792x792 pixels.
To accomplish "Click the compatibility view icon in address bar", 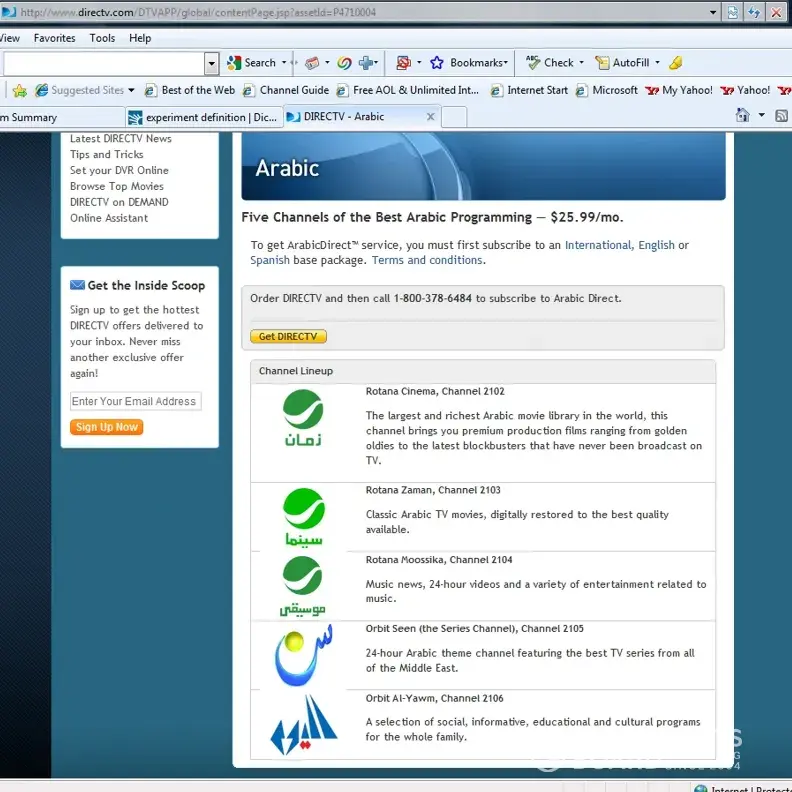I will coord(732,12).
